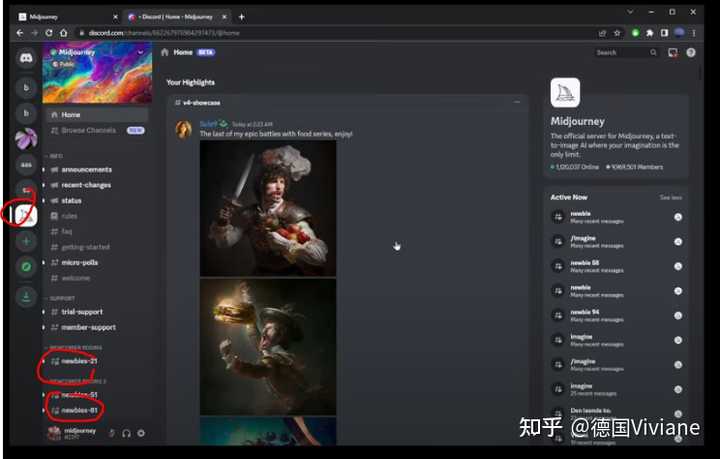Jump to newbie 94 using its row icon

(x=678, y=315)
